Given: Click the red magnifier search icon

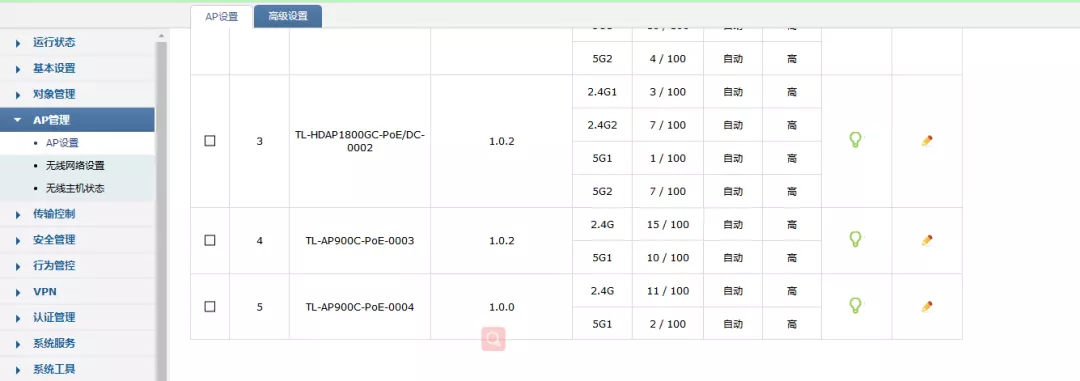Looking at the screenshot, I should tap(493, 338).
